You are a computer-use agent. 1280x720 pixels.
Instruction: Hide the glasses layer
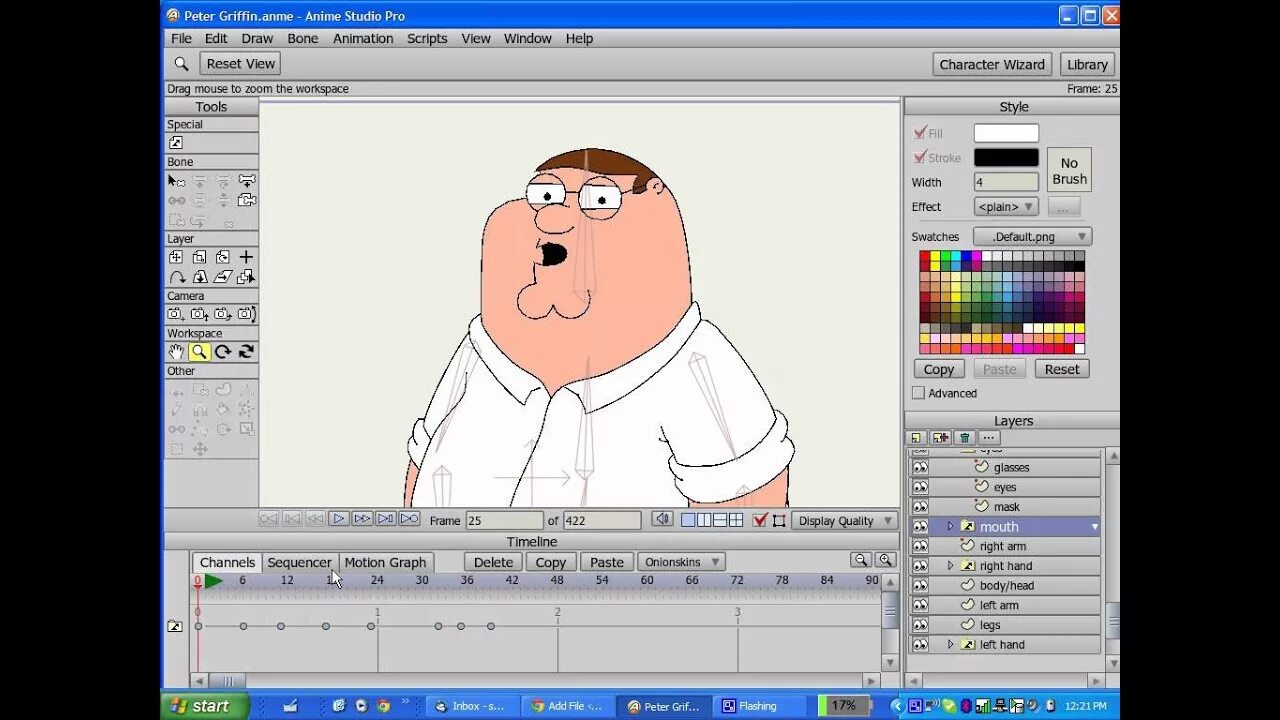pyautogui.click(x=920, y=467)
